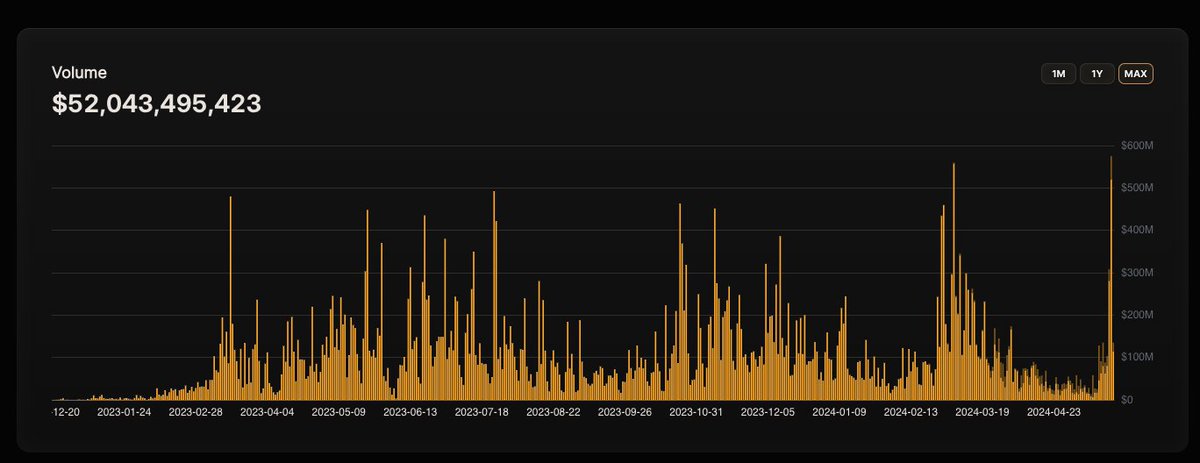This screenshot has width=1200, height=463.
Task: Click the March 2024 peak bar above $500M
Action: click(954, 281)
